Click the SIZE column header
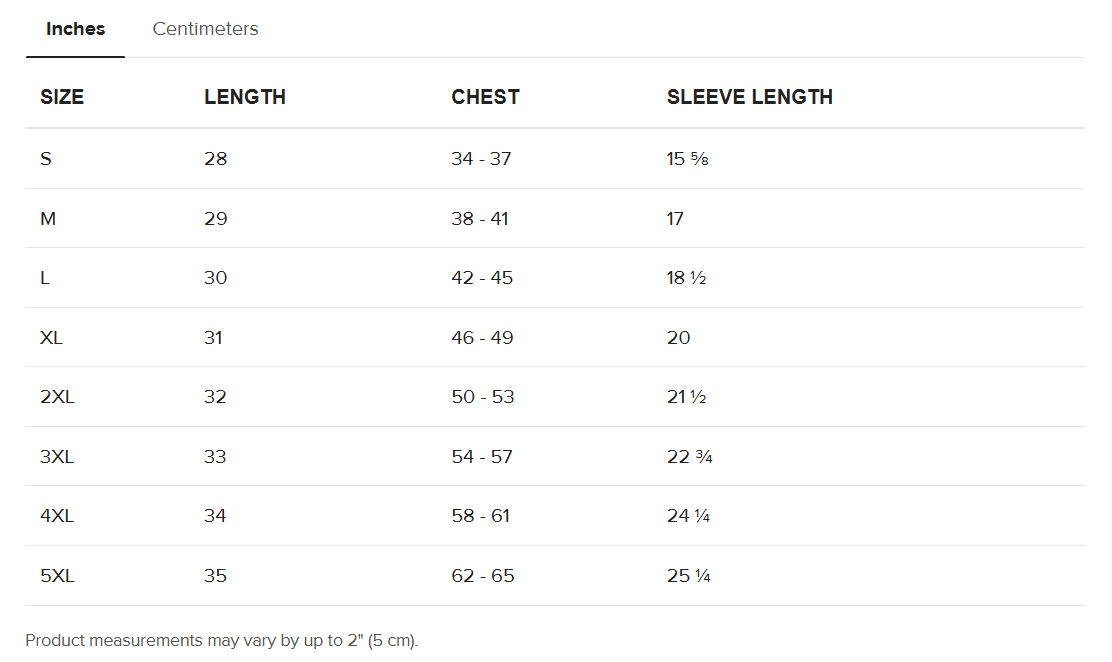 coord(62,97)
